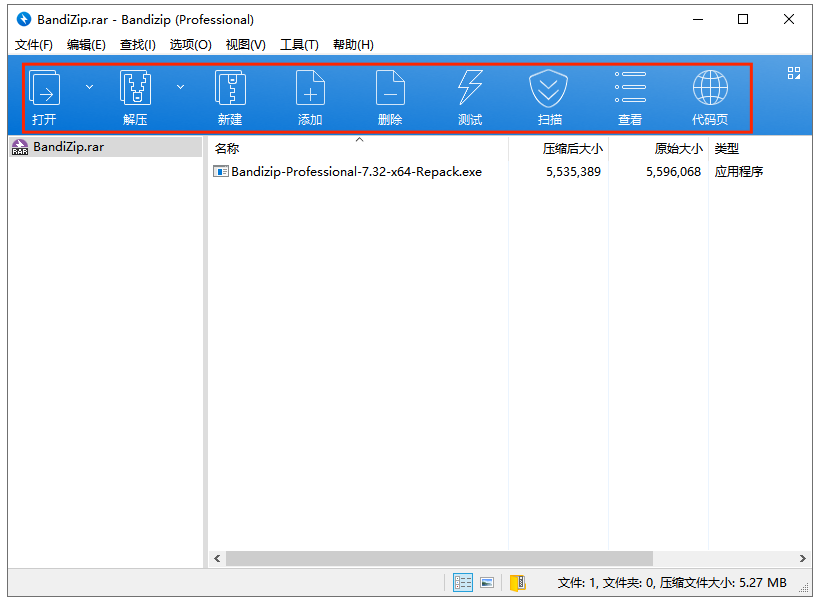Click the horizontal scrollbar thumb
Image resolution: width=820 pixels, height=600 pixels.
click(x=439, y=559)
